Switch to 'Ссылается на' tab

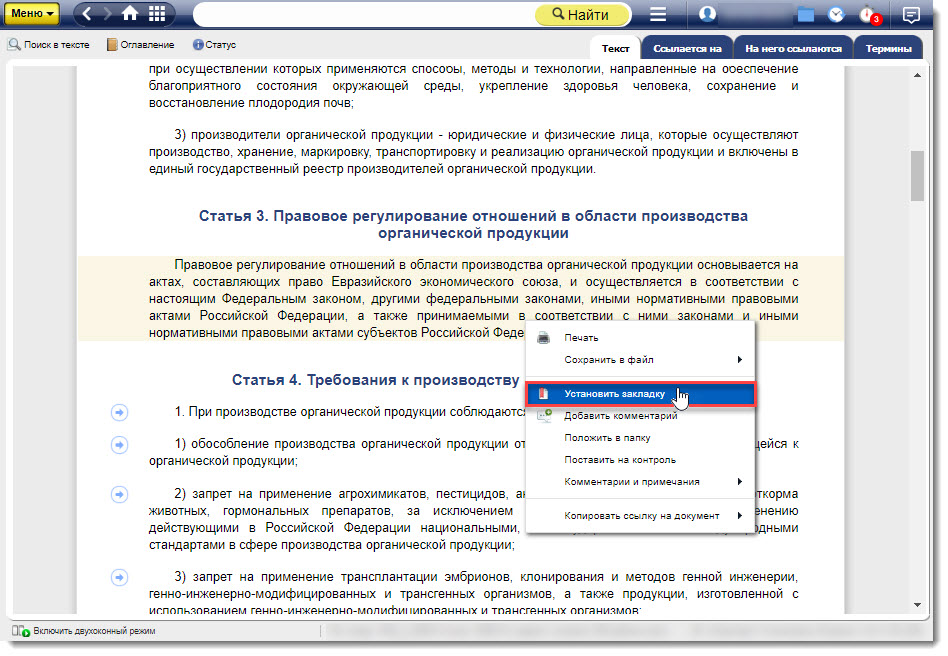(x=686, y=48)
